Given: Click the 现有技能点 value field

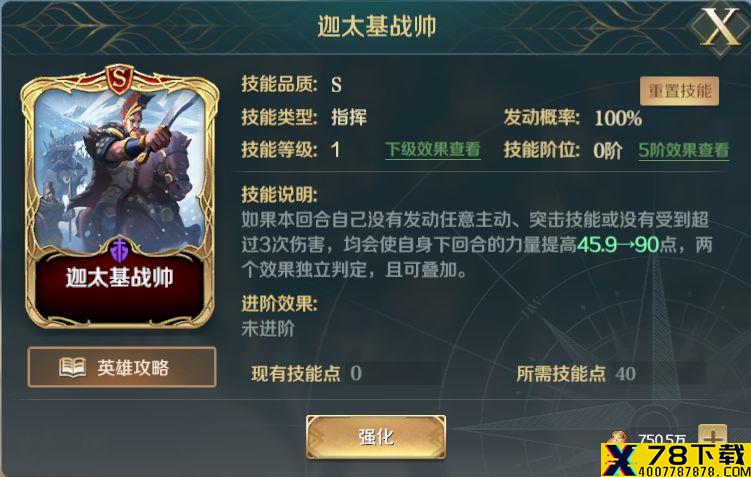Looking at the screenshot, I should pyautogui.click(x=395, y=374).
